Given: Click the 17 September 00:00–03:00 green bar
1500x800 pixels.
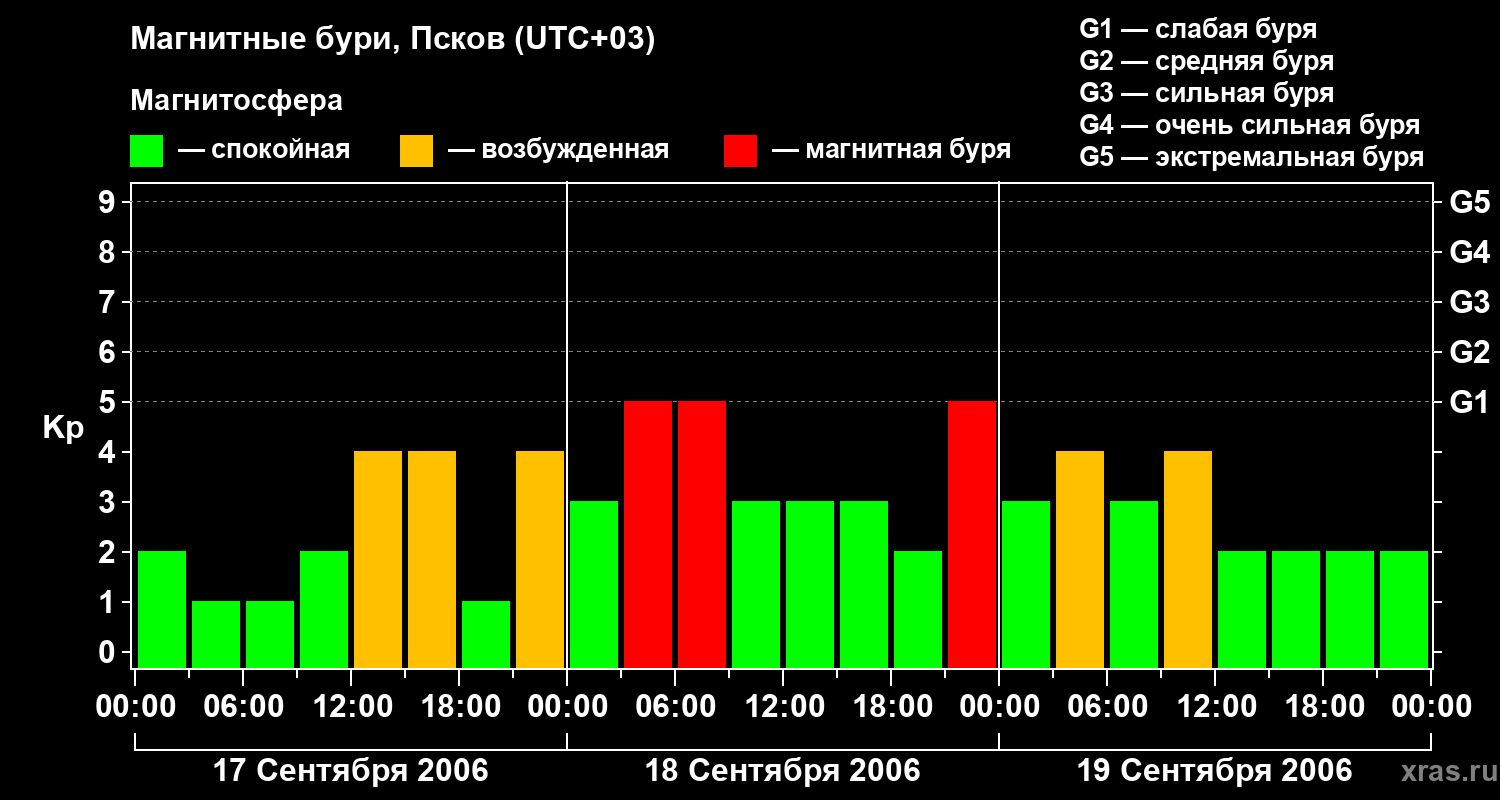Looking at the screenshot, I should (162, 609).
